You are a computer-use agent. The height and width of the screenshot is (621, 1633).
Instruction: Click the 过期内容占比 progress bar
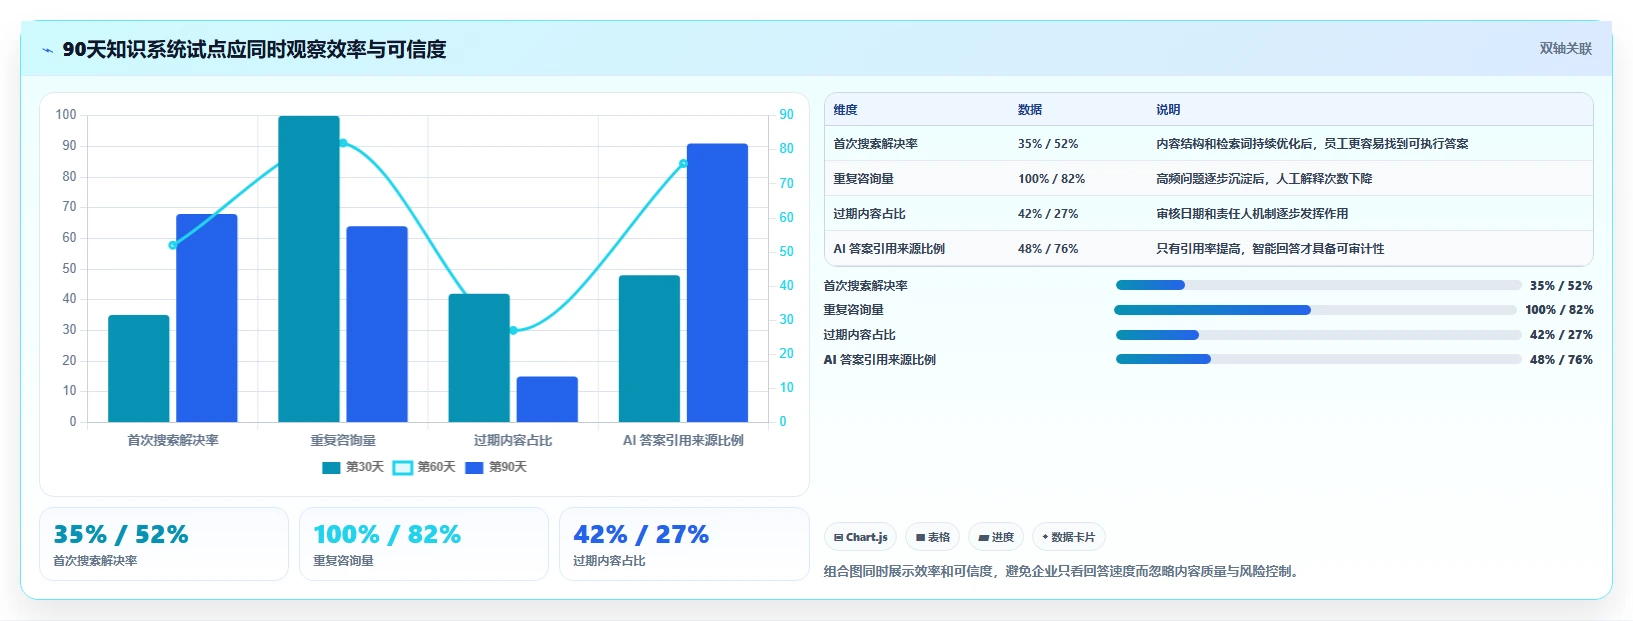tap(1318, 335)
